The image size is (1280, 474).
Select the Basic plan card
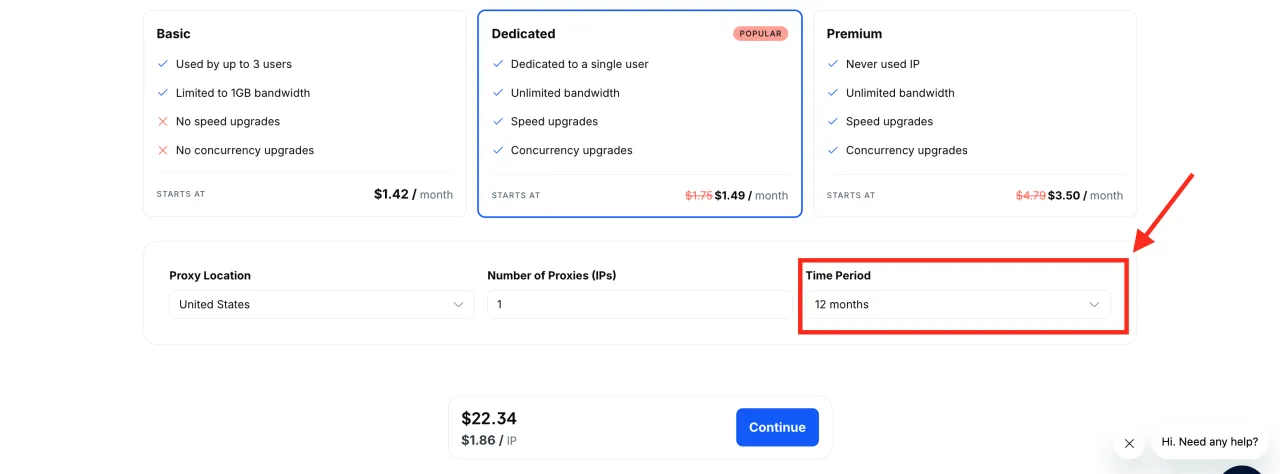(304, 112)
